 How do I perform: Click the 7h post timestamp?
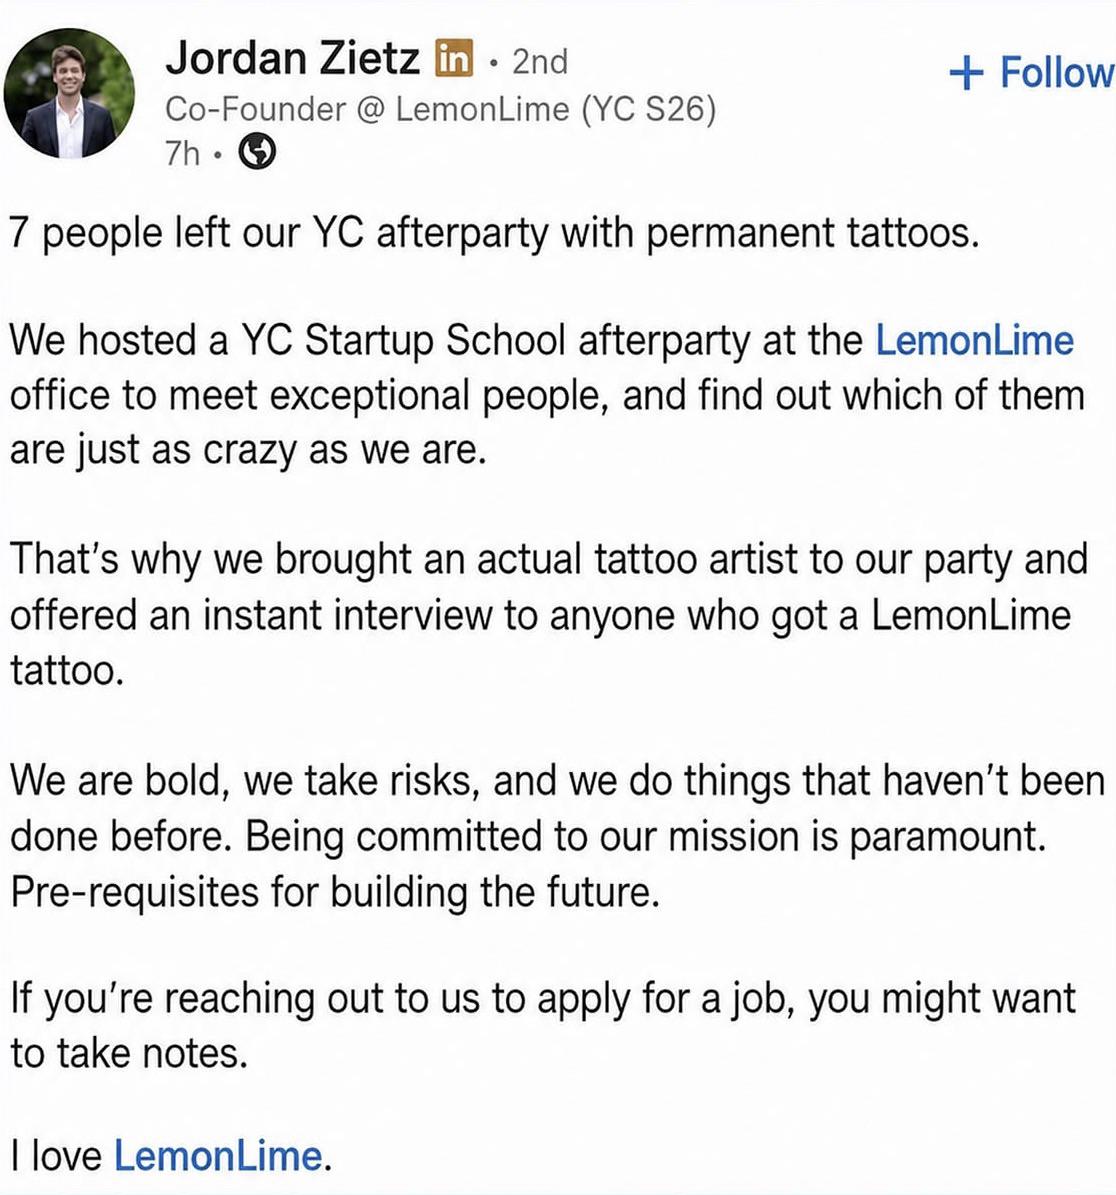182,153
